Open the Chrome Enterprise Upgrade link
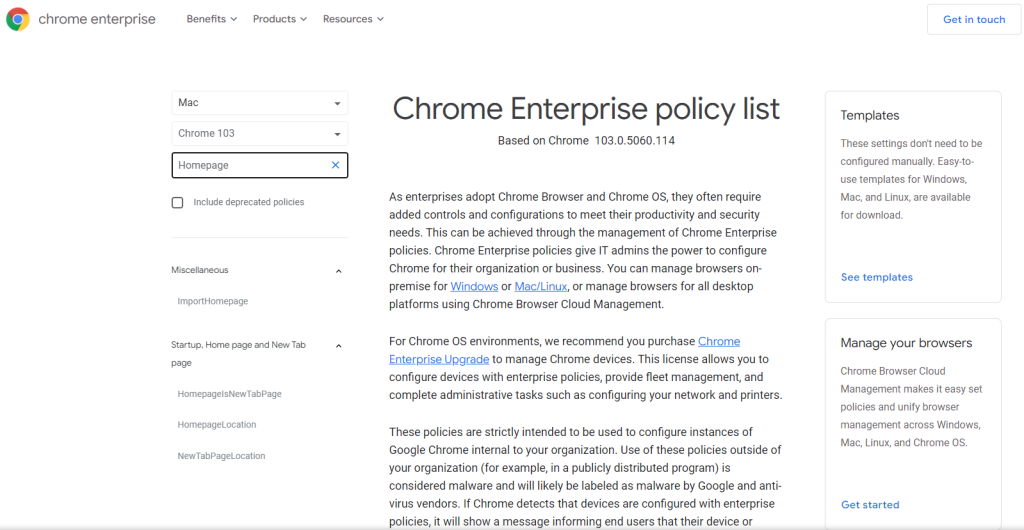 click(564, 350)
